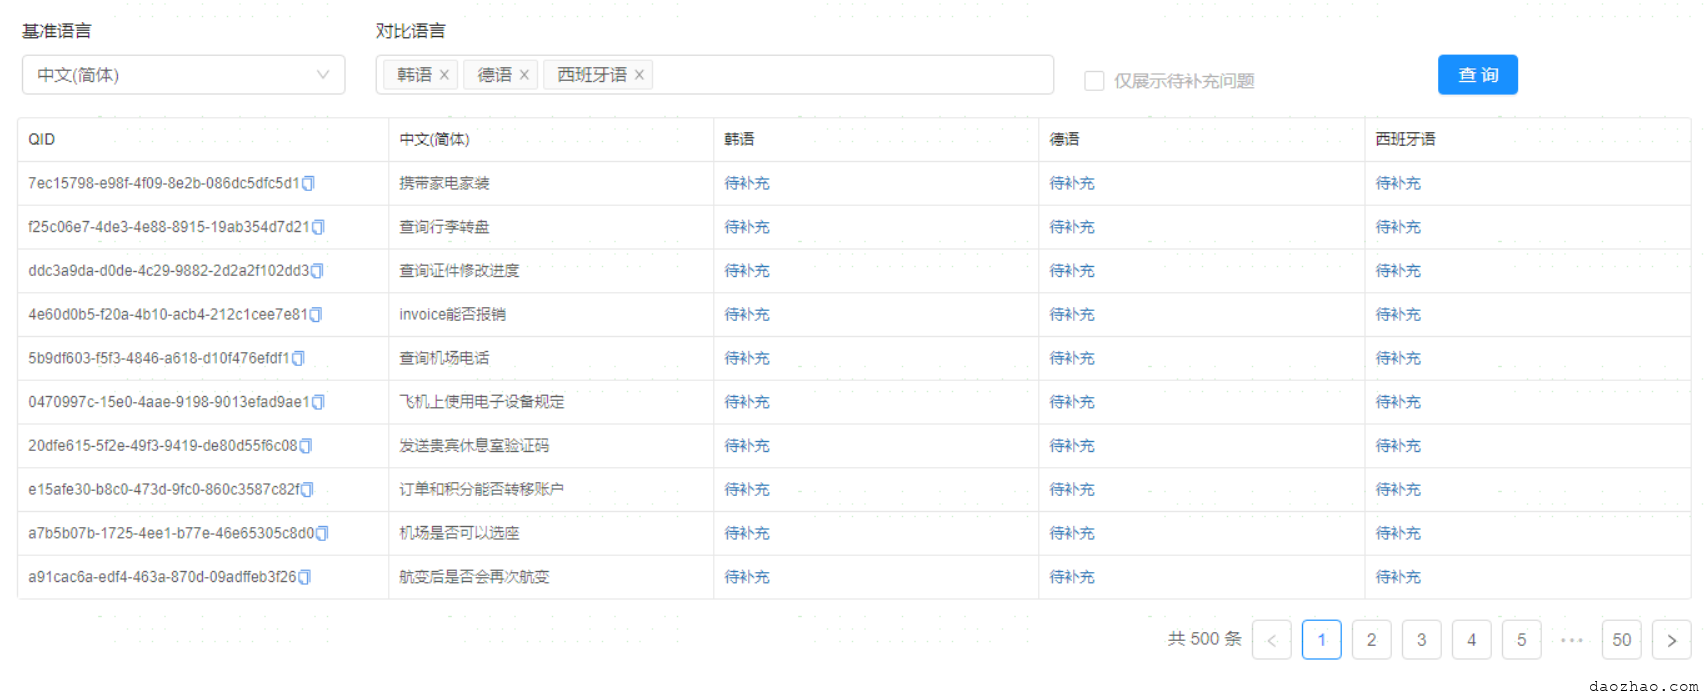Open 德语 待补充 link for invoice能否报销
Image resolution: width=1704 pixels, height=696 pixels.
pyautogui.click(x=1072, y=315)
